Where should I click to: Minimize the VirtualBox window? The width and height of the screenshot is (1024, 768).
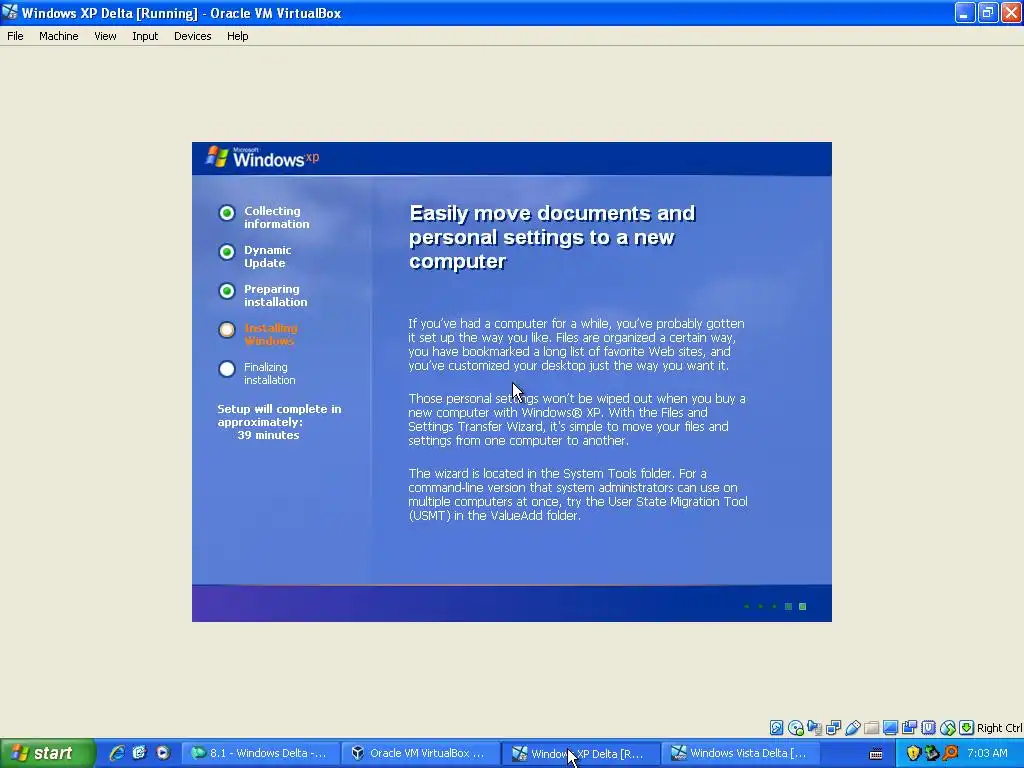click(x=965, y=12)
